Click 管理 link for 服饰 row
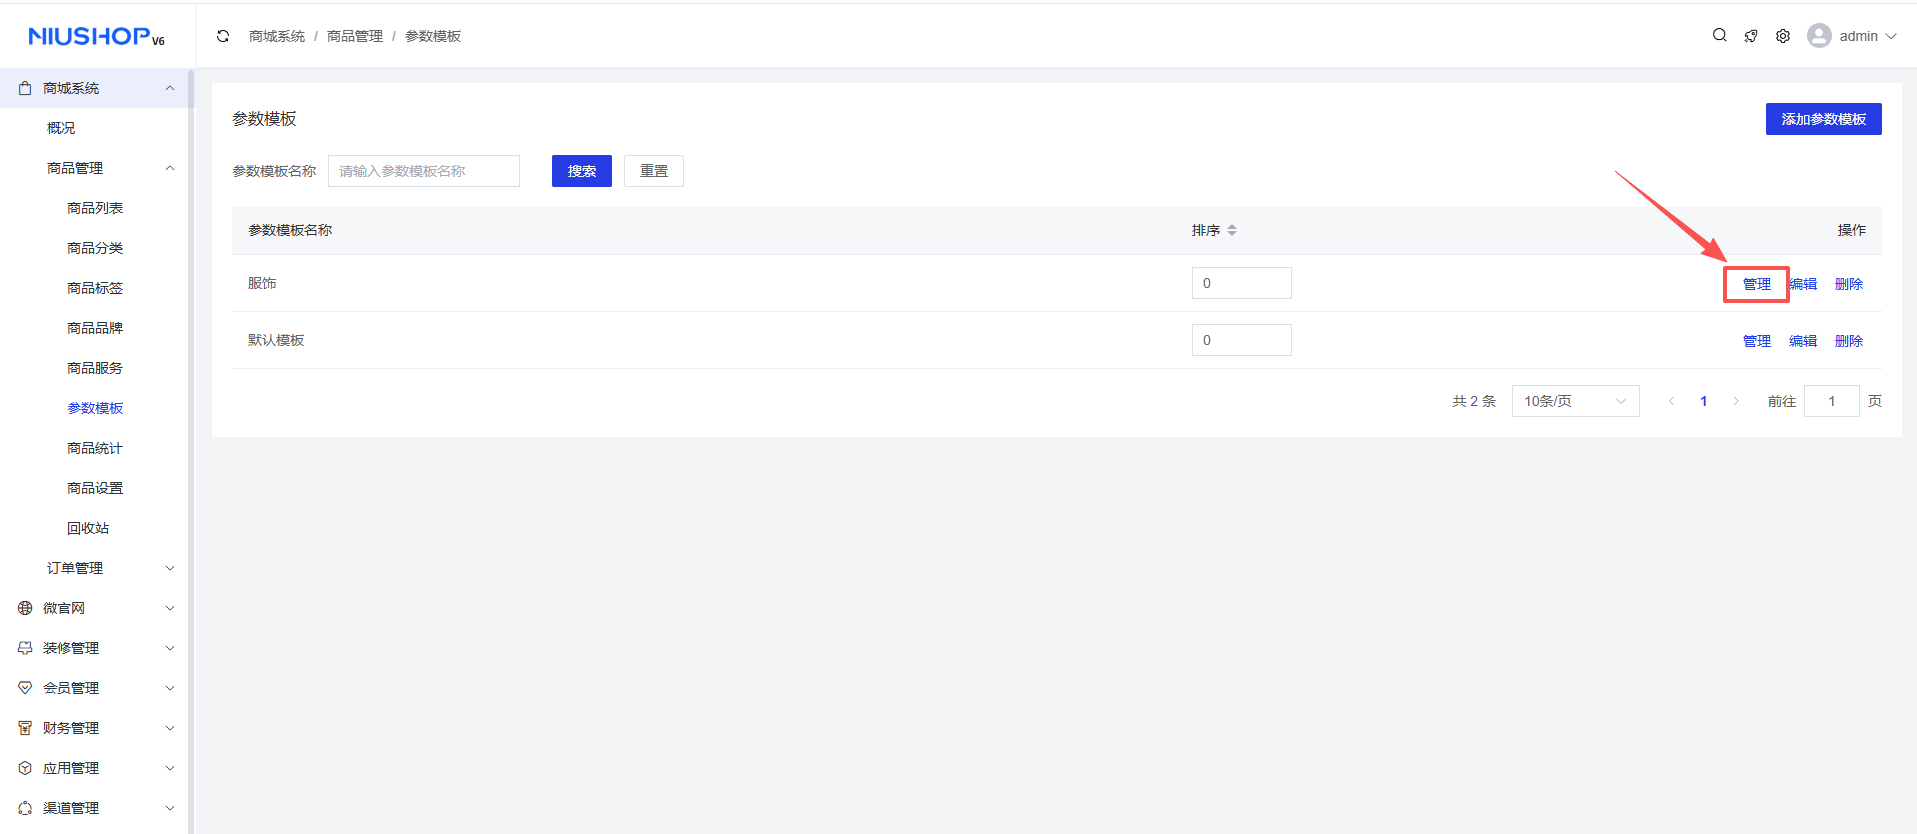 tap(1756, 284)
